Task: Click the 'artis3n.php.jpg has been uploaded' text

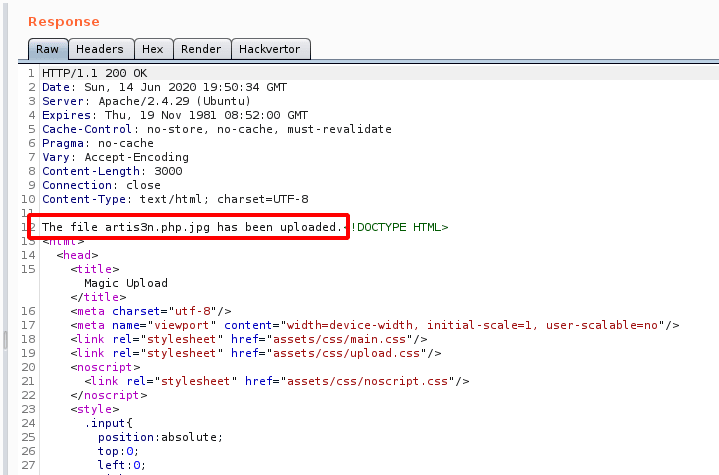Action: point(223,227)
